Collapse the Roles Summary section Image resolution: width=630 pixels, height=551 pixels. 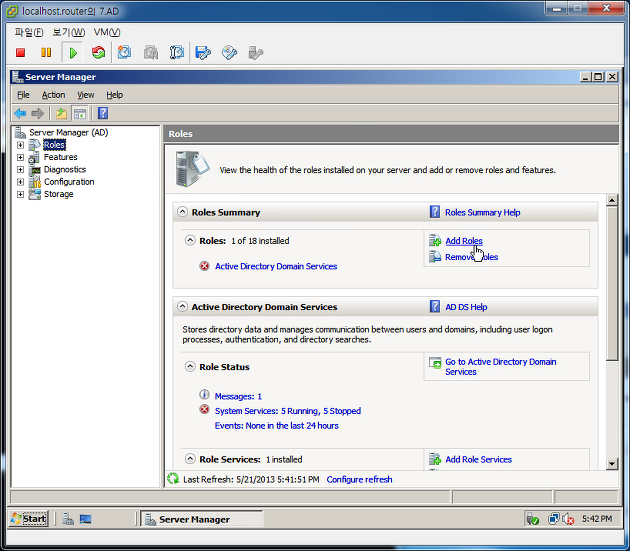(x=182, y=212)
